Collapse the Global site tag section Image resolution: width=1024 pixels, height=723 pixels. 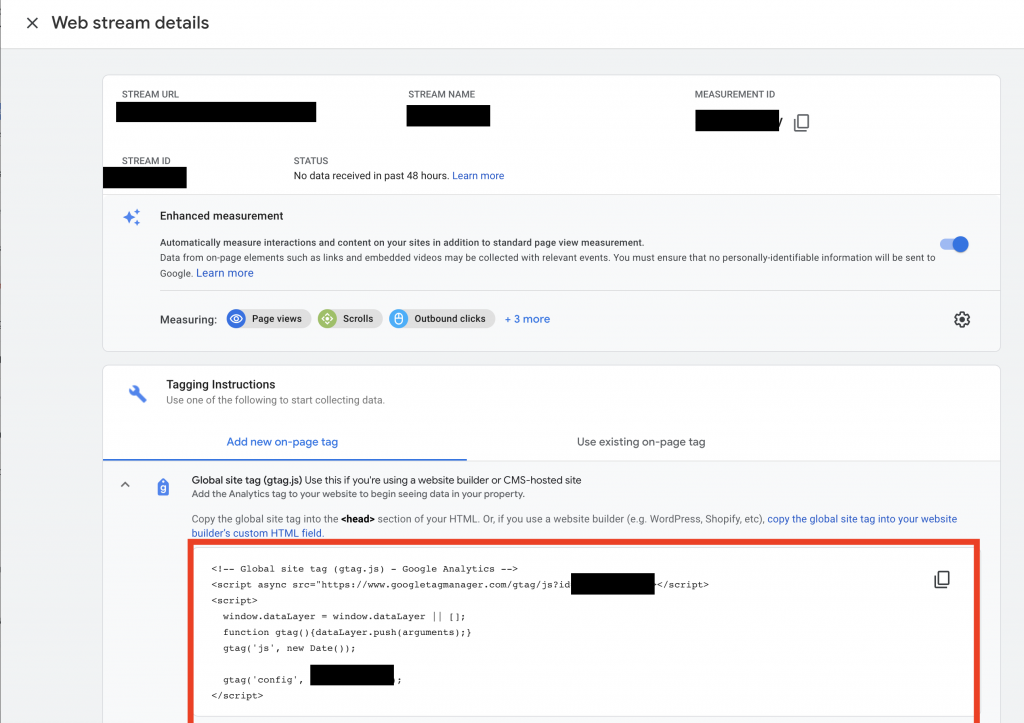click(x=125, y=483)
